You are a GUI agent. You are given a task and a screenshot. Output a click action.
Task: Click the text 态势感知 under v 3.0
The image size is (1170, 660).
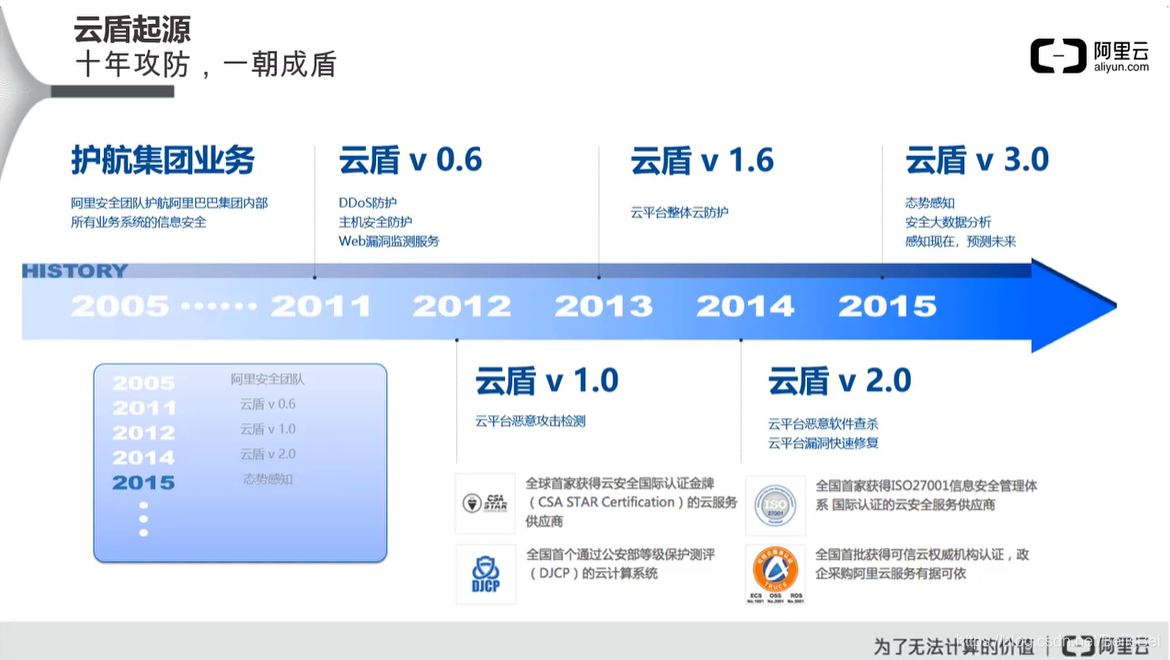coord(930,203)
